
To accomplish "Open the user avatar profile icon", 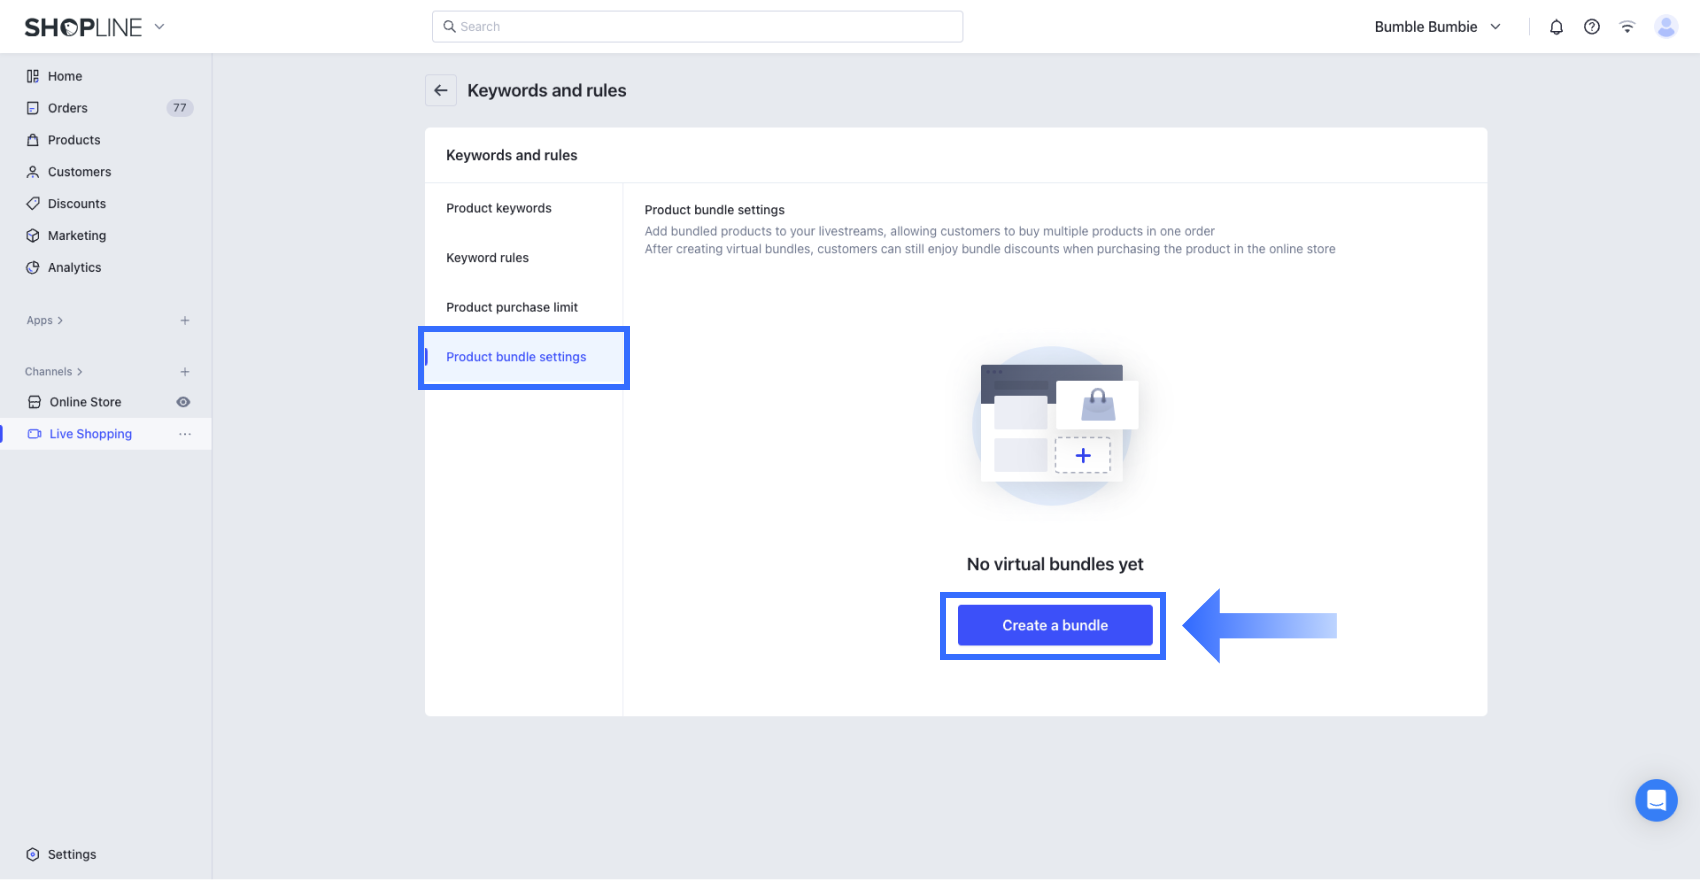I will click(x=1666, y=27).
